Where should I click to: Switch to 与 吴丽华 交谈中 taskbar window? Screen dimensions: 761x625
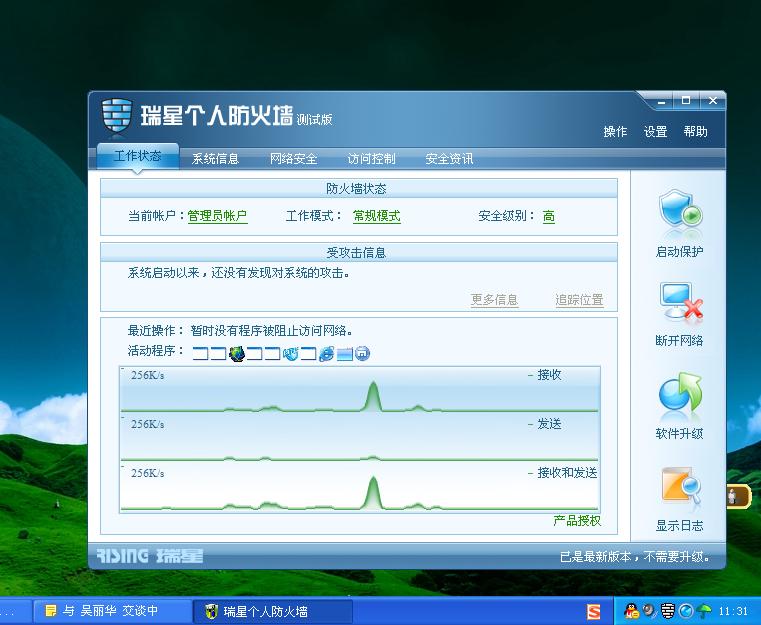(x=112, y=611)
